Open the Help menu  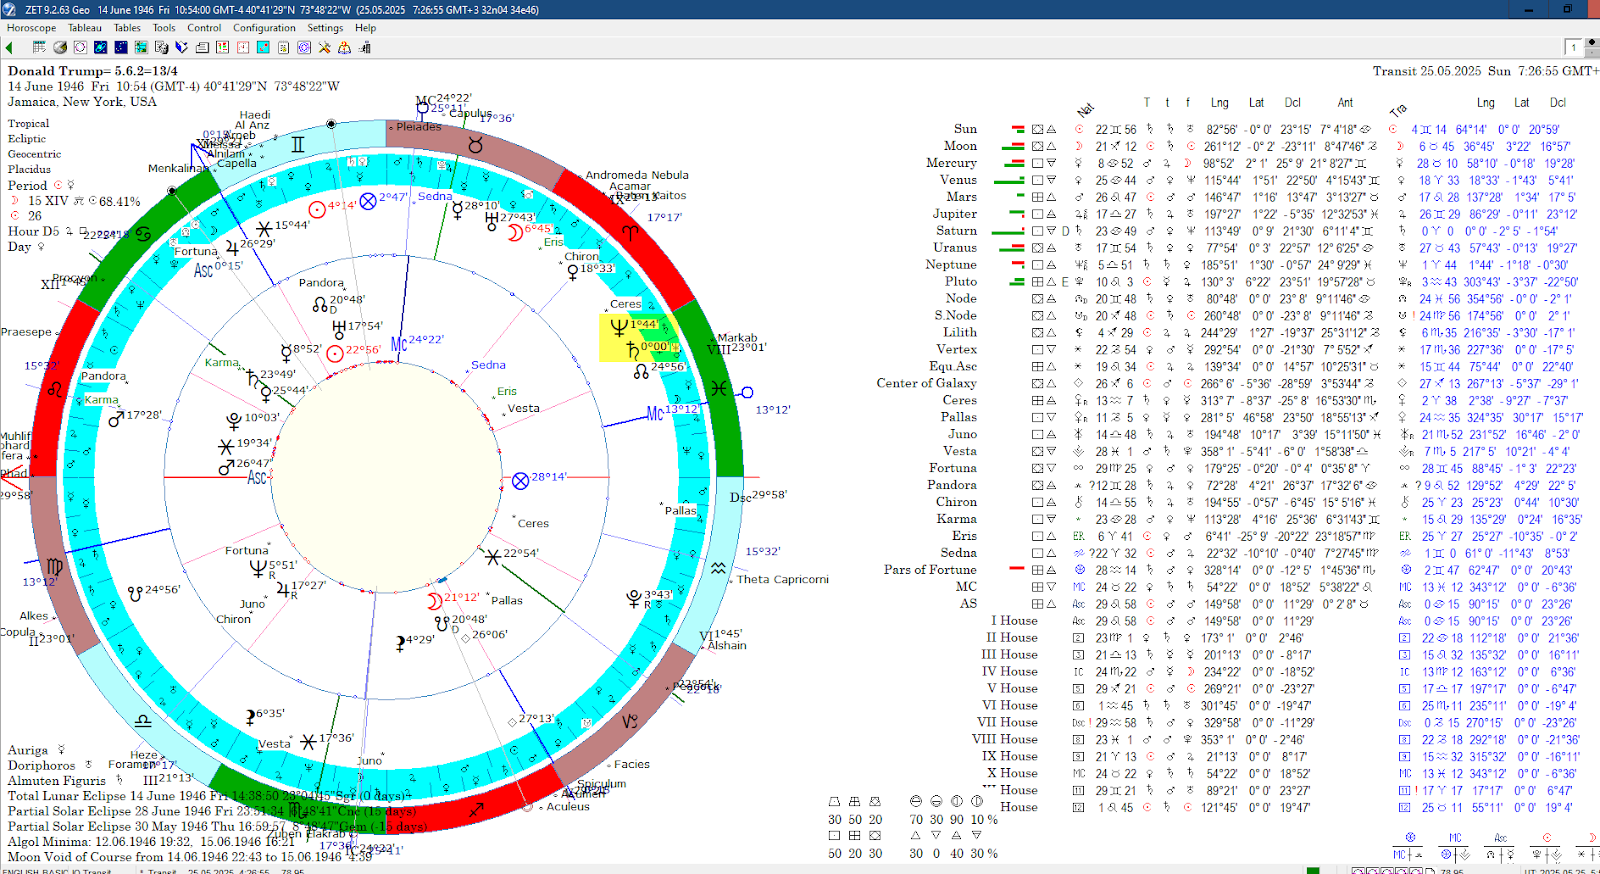366,28
